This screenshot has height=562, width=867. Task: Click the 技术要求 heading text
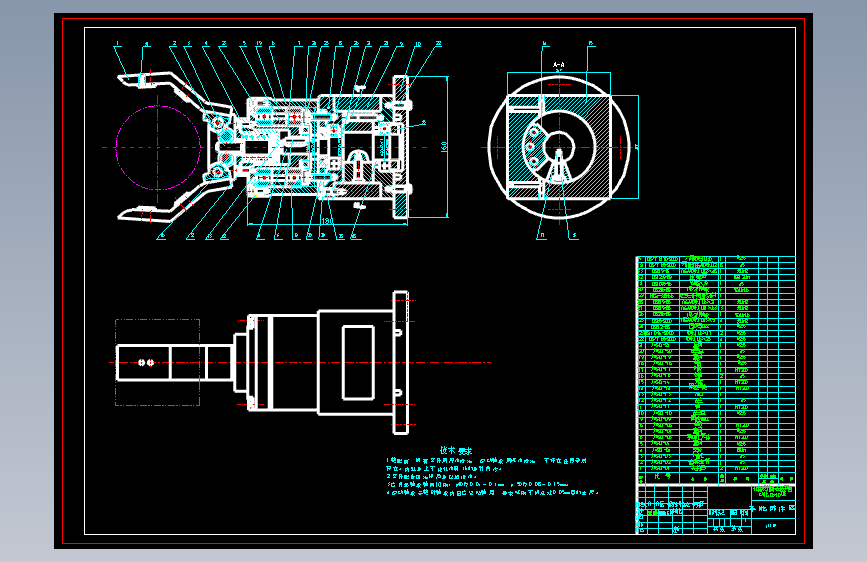pyautogui.click(x=456, y=451)
